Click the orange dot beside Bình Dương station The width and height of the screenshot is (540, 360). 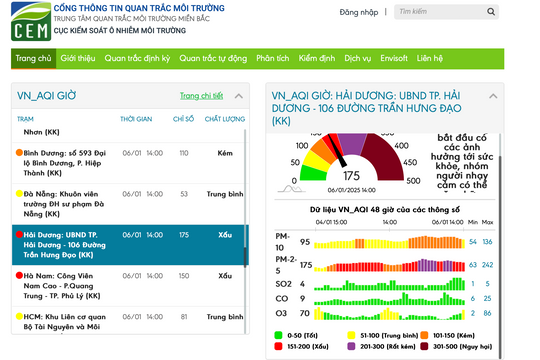(x=19, y=152)
